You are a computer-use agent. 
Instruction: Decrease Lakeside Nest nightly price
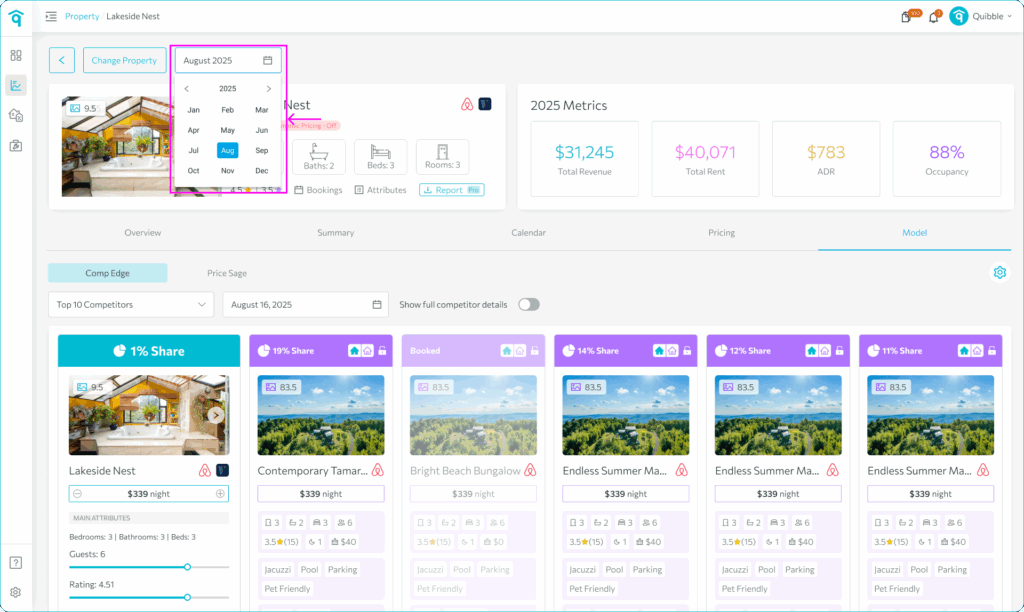point(78,494)
